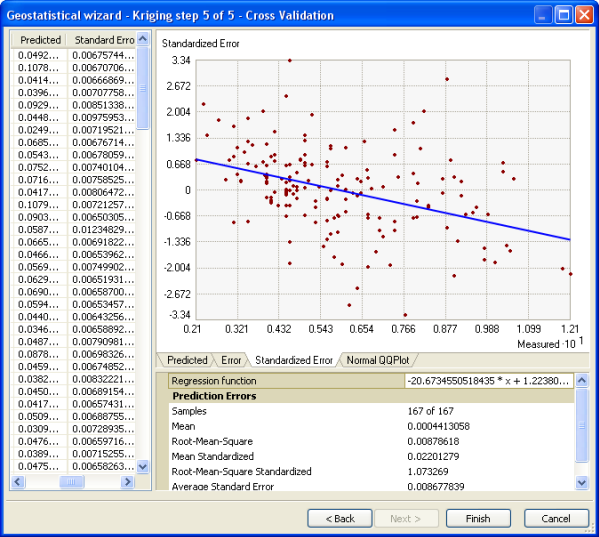The image size is (599, 537).
Task: Select the Standardized Error tab
Action: click(x=293, y=360)
